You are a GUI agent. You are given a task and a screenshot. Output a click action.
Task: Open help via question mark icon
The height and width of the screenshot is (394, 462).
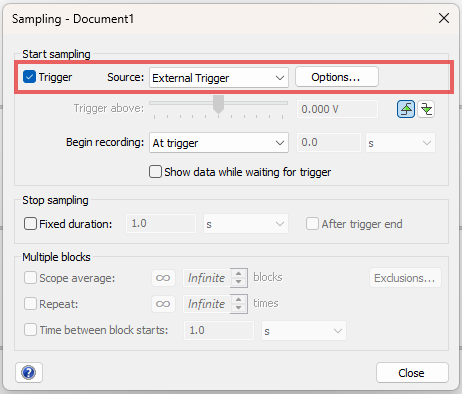(x=29, y=372)
